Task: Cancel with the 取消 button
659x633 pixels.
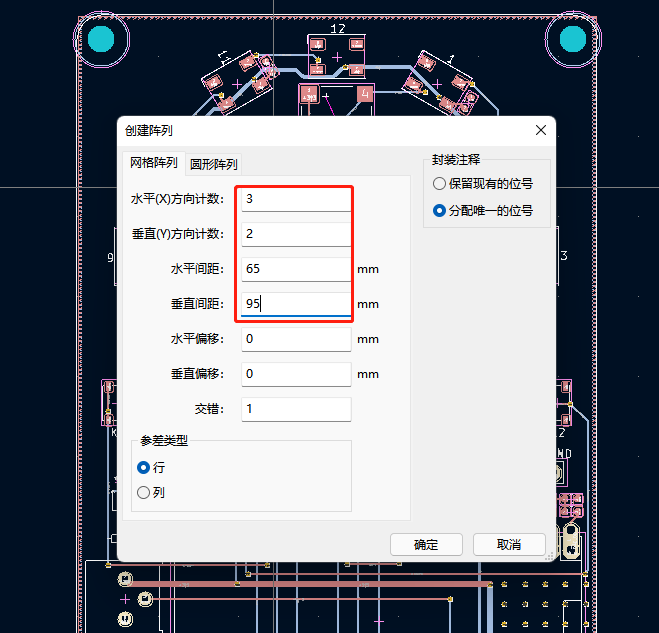Action: click(509, 545)
